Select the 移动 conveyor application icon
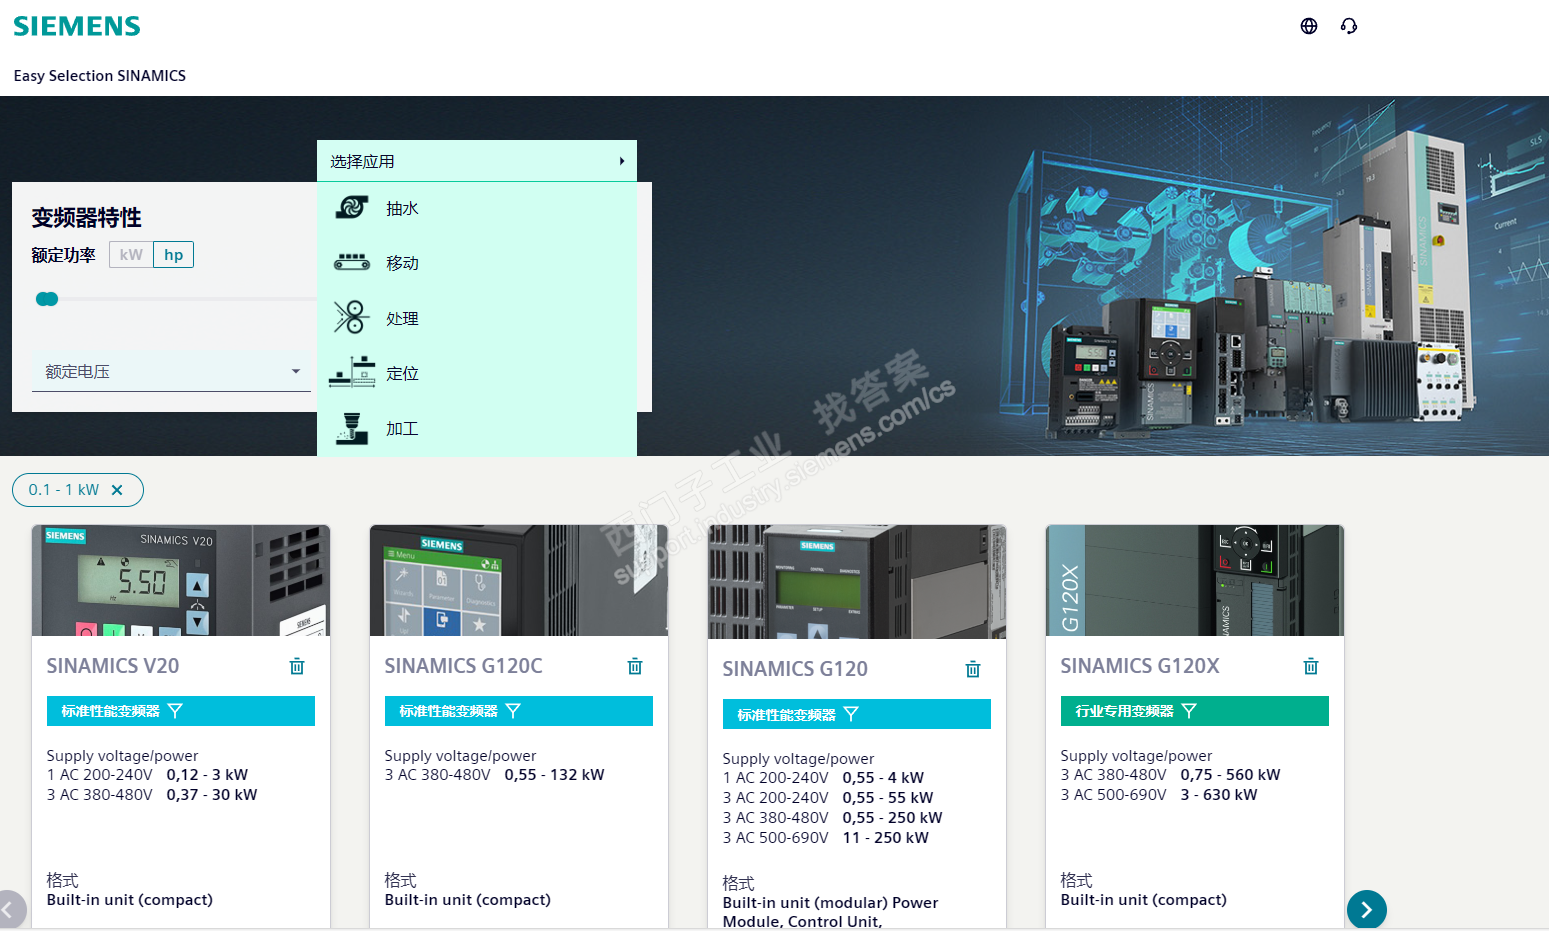Image resolution: width=1549 pixels, height=931 pixels. (x=352, y=263)
